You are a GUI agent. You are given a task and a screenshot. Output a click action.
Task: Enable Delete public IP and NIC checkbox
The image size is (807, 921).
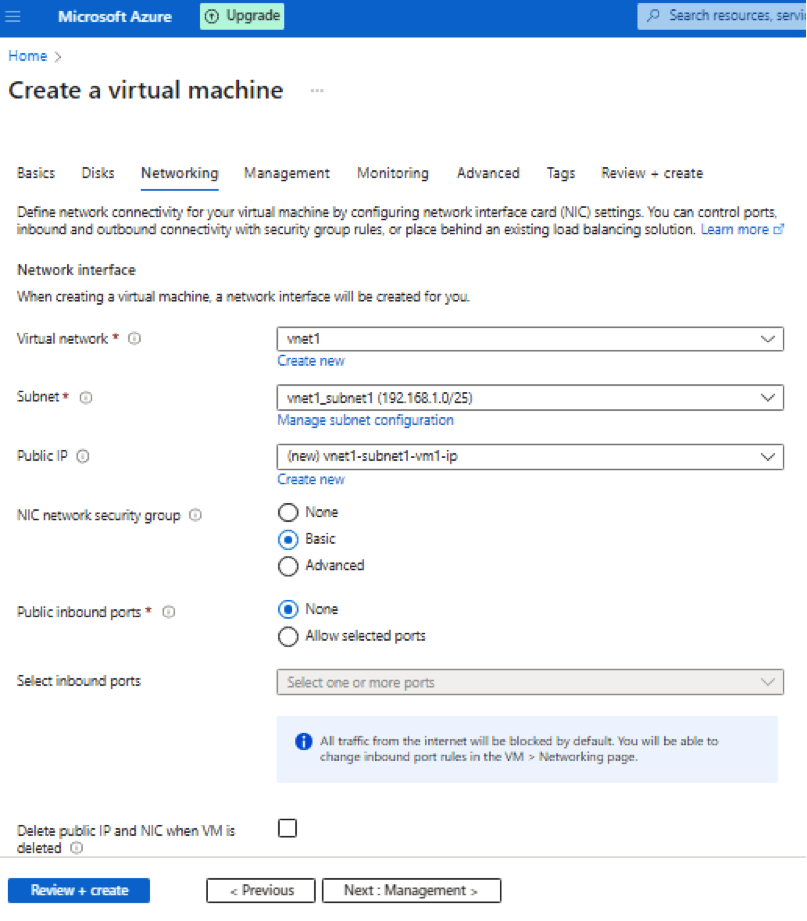click(288, 828)
